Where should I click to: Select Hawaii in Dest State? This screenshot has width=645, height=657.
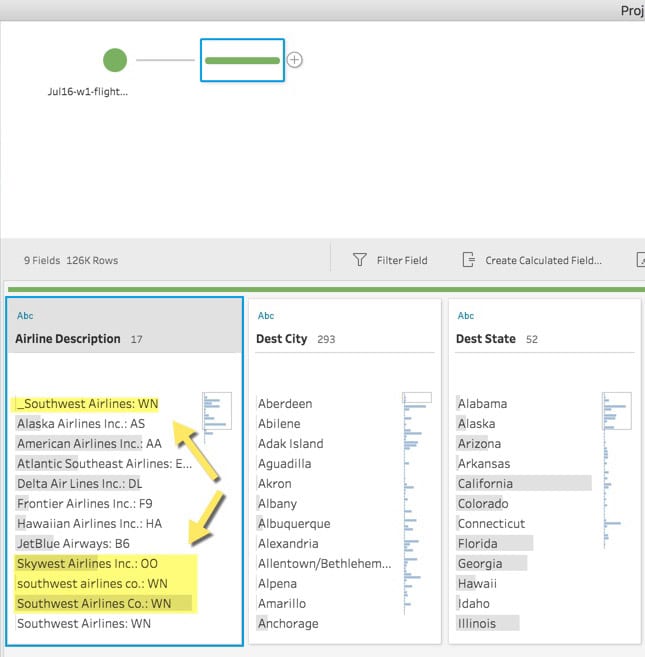(x=477, y=583)
